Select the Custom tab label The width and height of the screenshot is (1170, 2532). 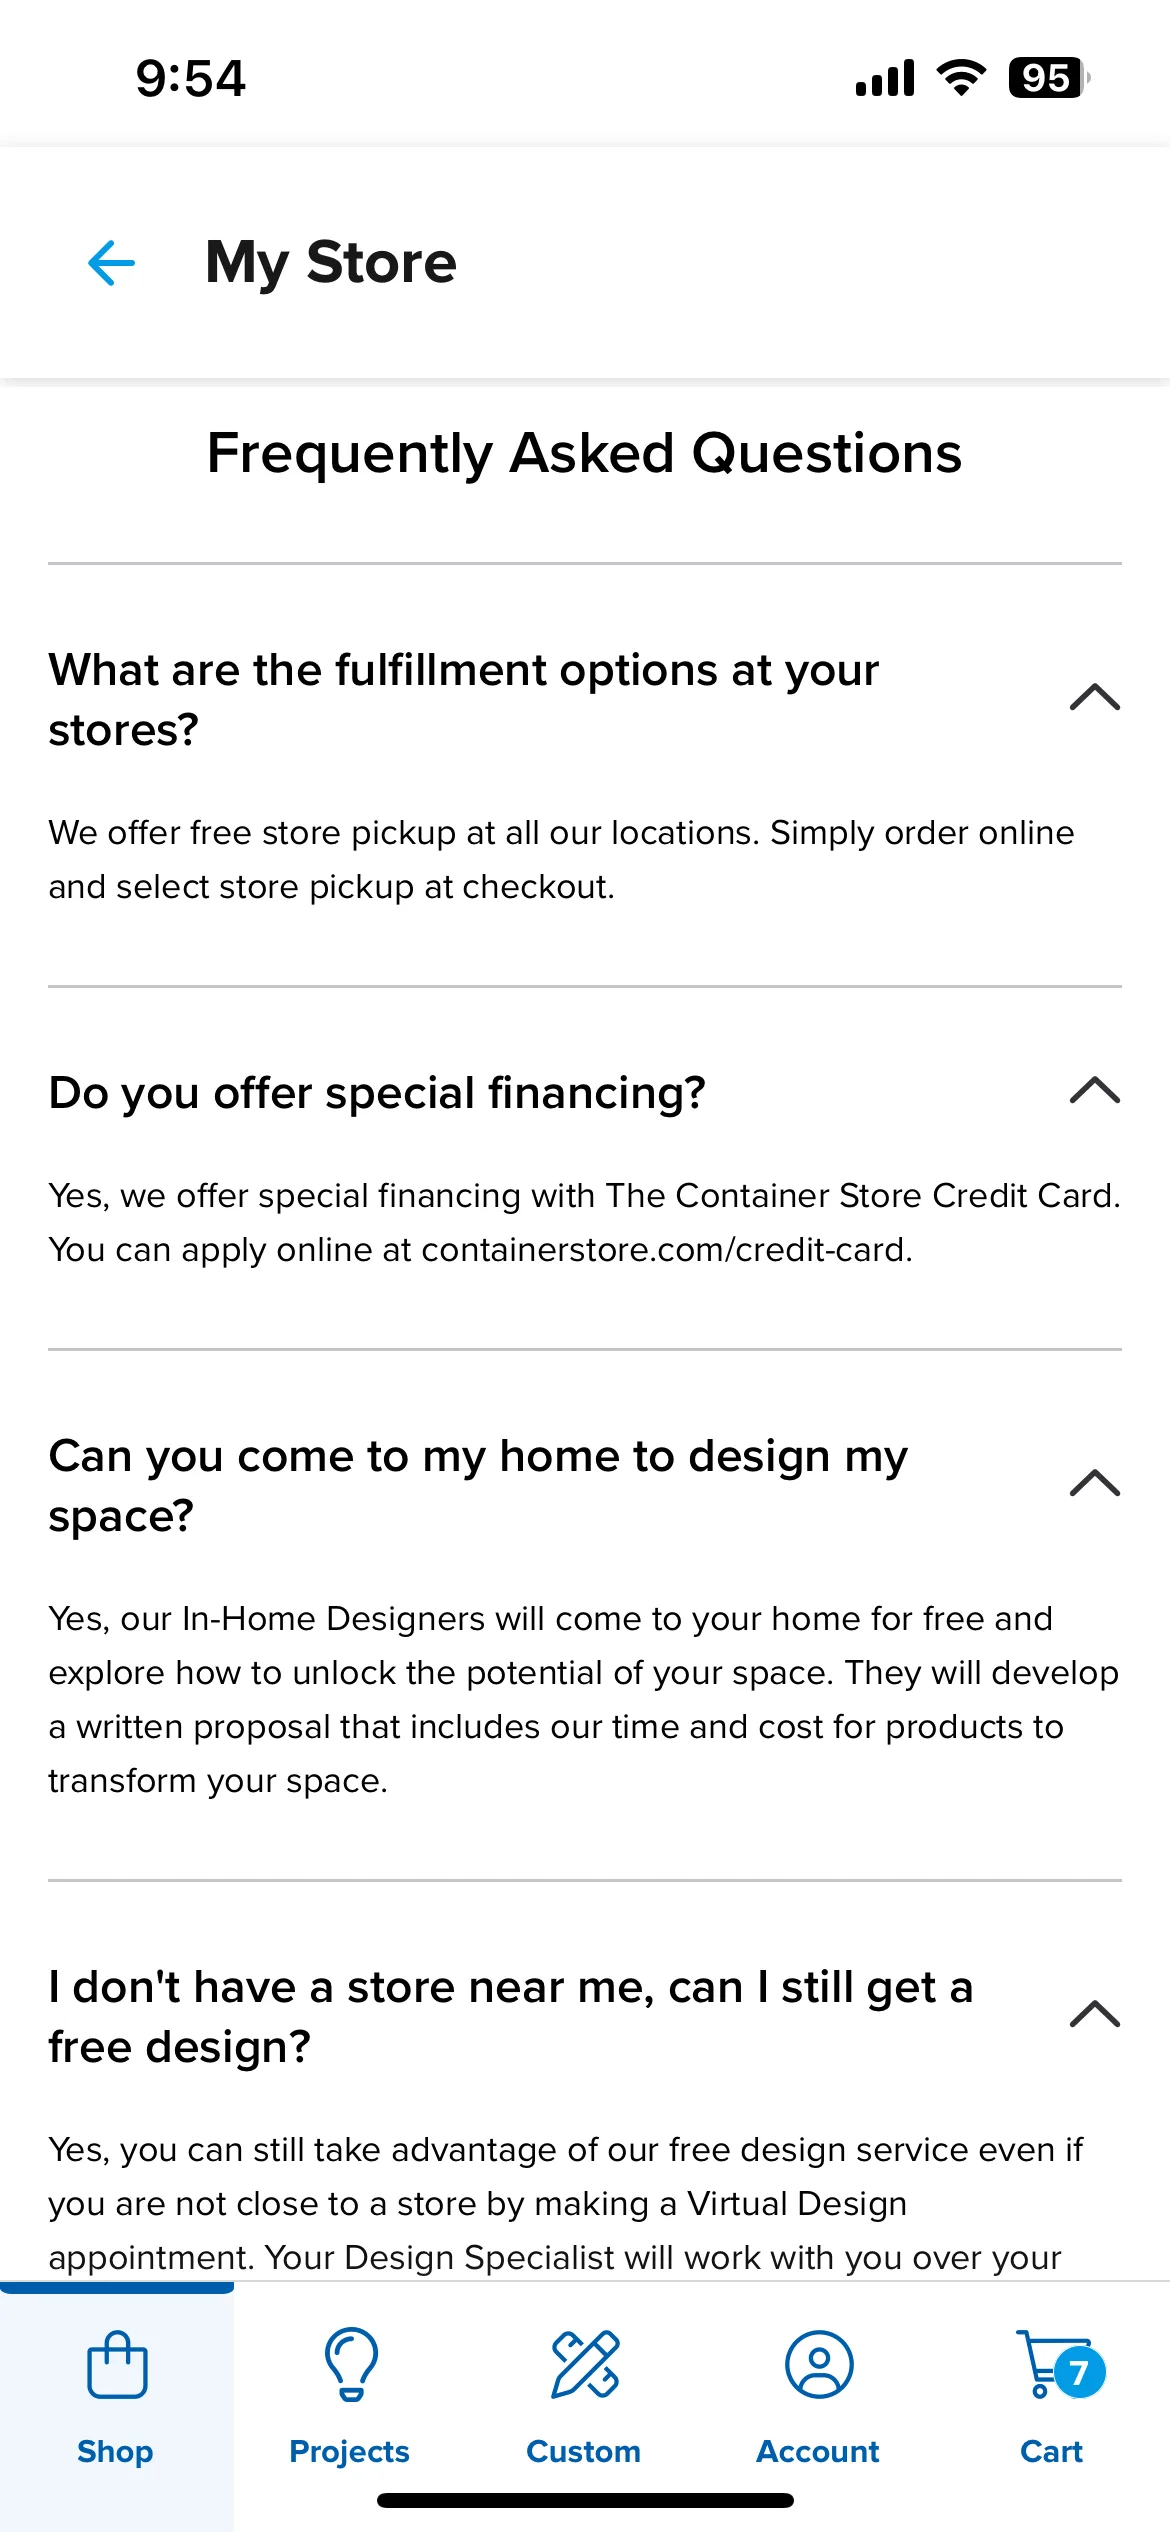point(584,2451)
